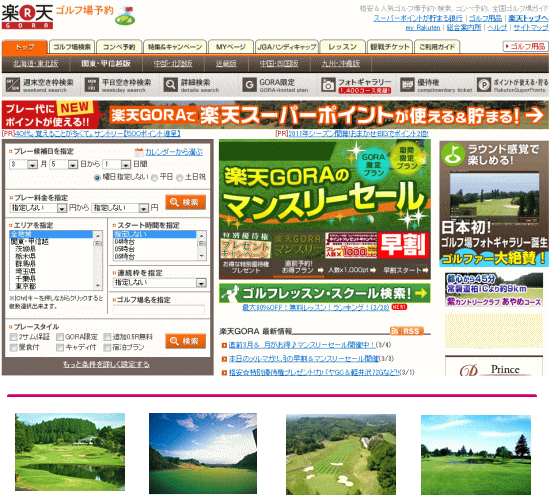Open the 優待権 ticket icon
The height and width of the screenshot is (495, 550).
(x=407, y=85)
